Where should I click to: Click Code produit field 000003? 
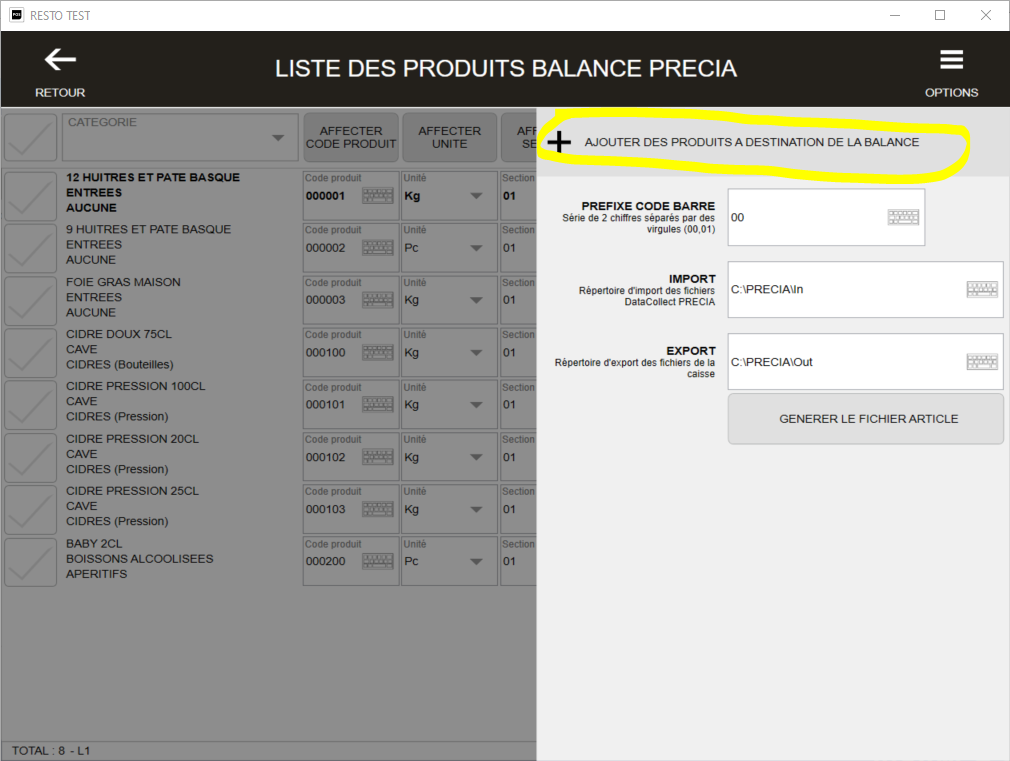point(350,300)
